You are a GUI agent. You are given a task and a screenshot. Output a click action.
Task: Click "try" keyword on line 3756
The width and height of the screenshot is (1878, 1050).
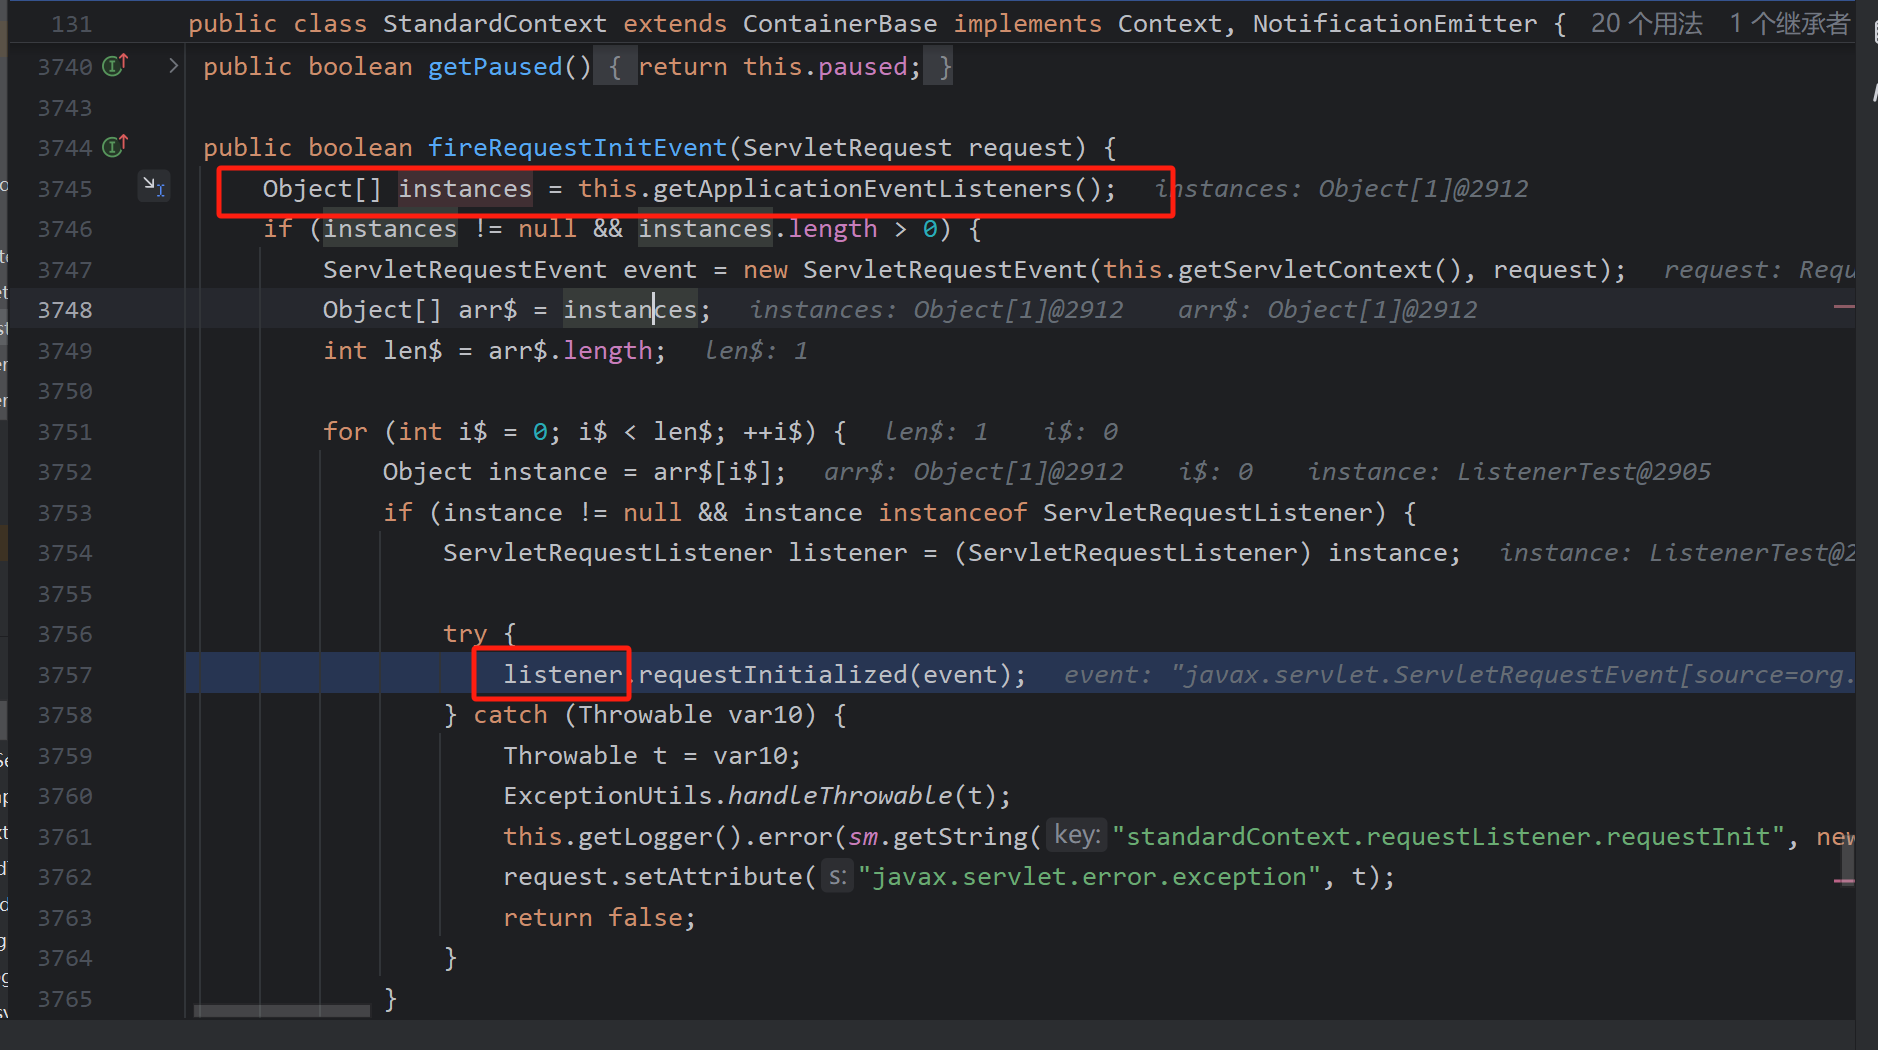tap(465, 634)
